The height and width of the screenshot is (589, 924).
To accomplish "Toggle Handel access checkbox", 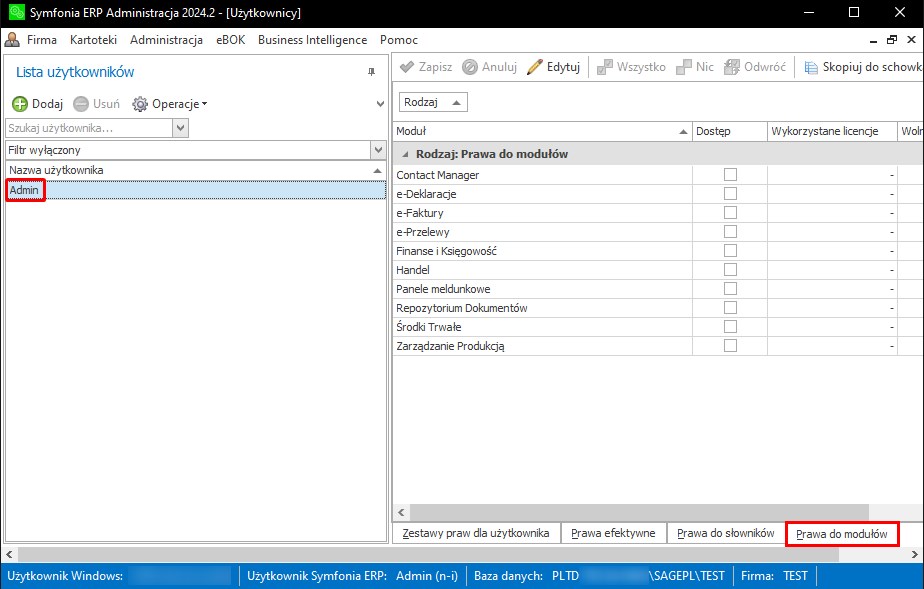I will click(730, 270).
